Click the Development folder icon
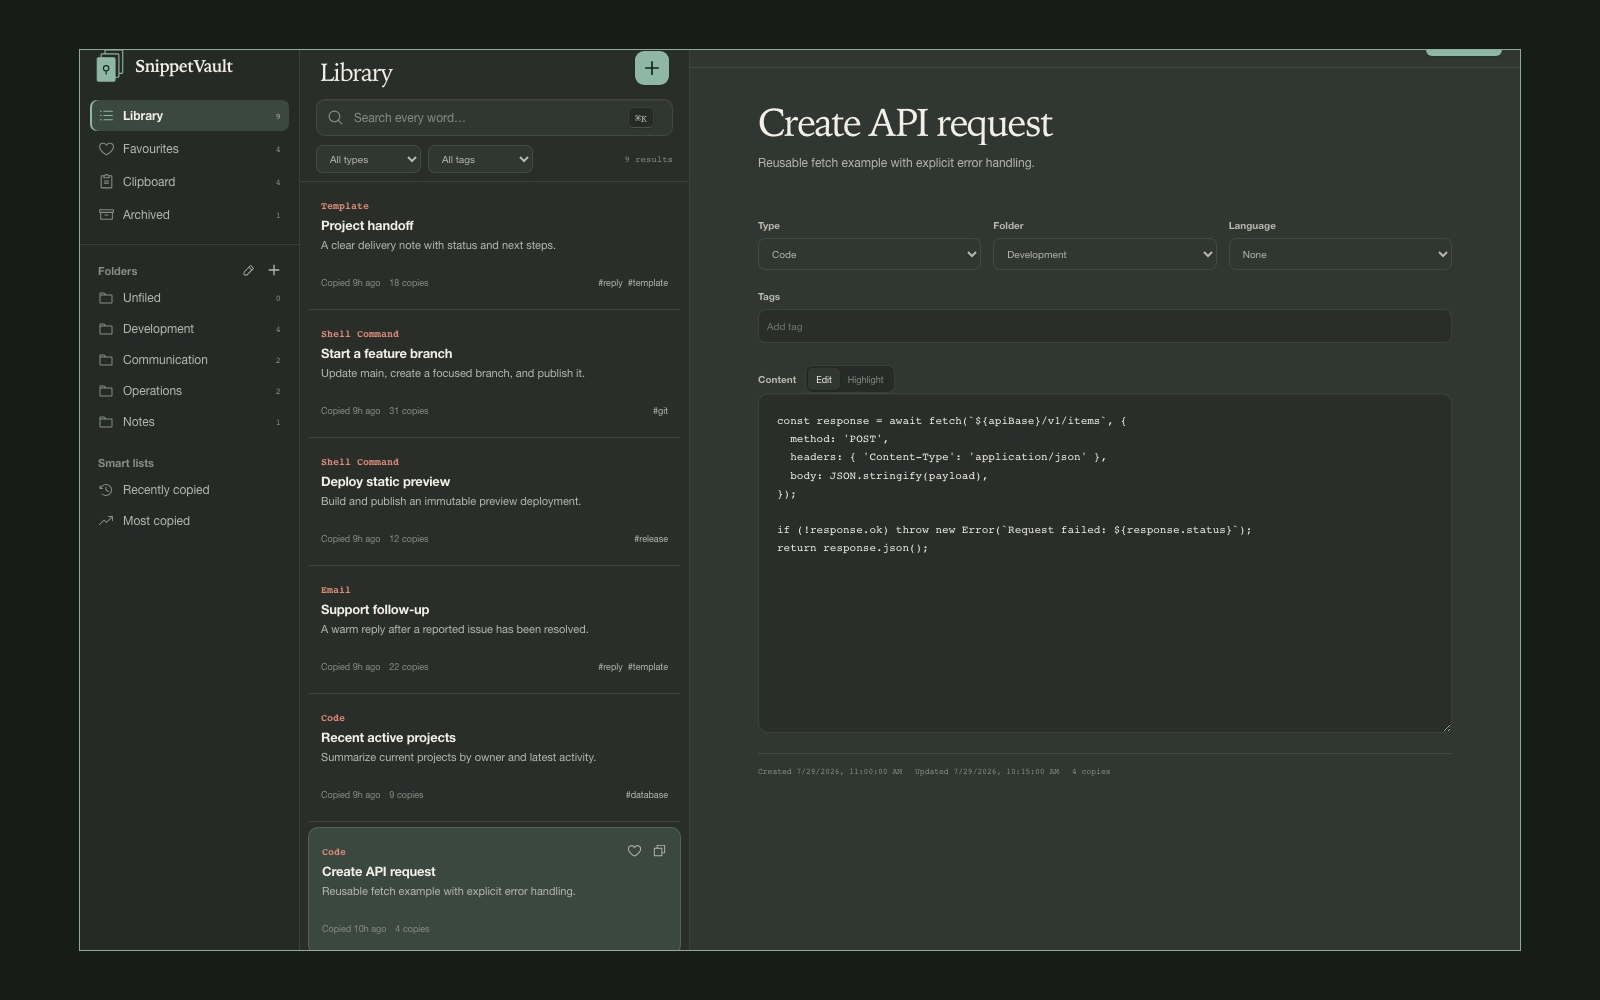The image size is (1600, 1000). [x=106, y=329]
